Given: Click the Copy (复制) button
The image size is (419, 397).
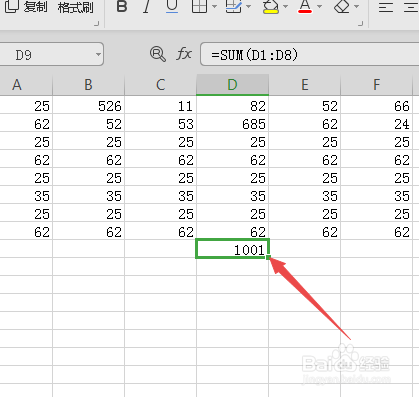Looking at the screenshot, I should tap(26, 7).
